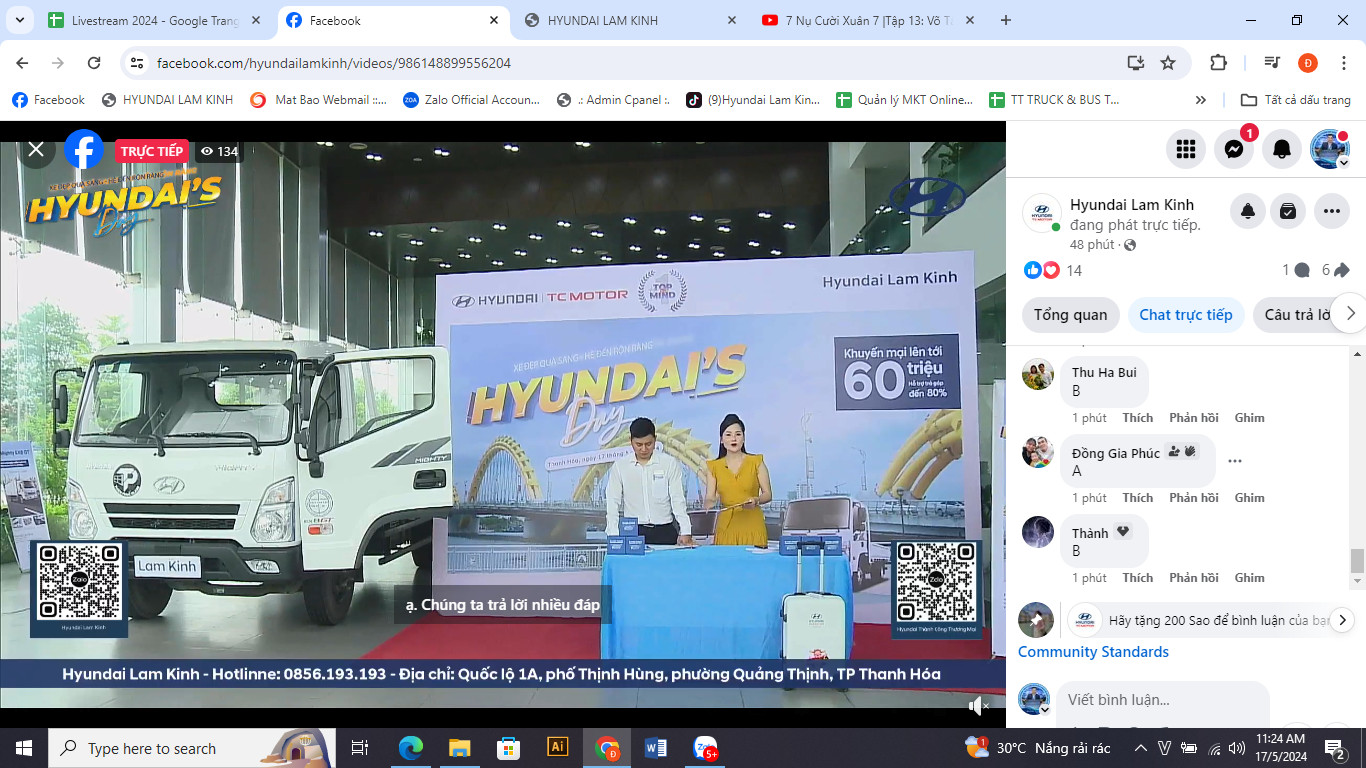Screen dimensions: 1366x768
Task: Close the Facebook video viewer
Action: [x=36, y=150]
